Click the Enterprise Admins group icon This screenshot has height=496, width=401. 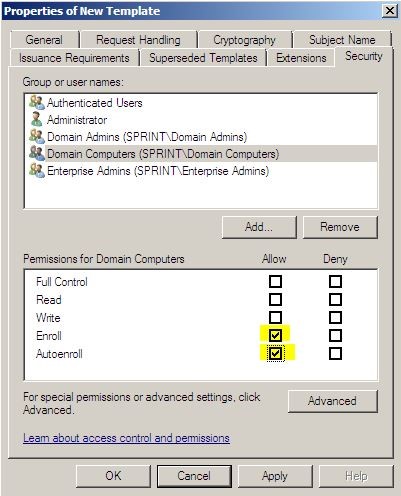[x=37, y=171]
